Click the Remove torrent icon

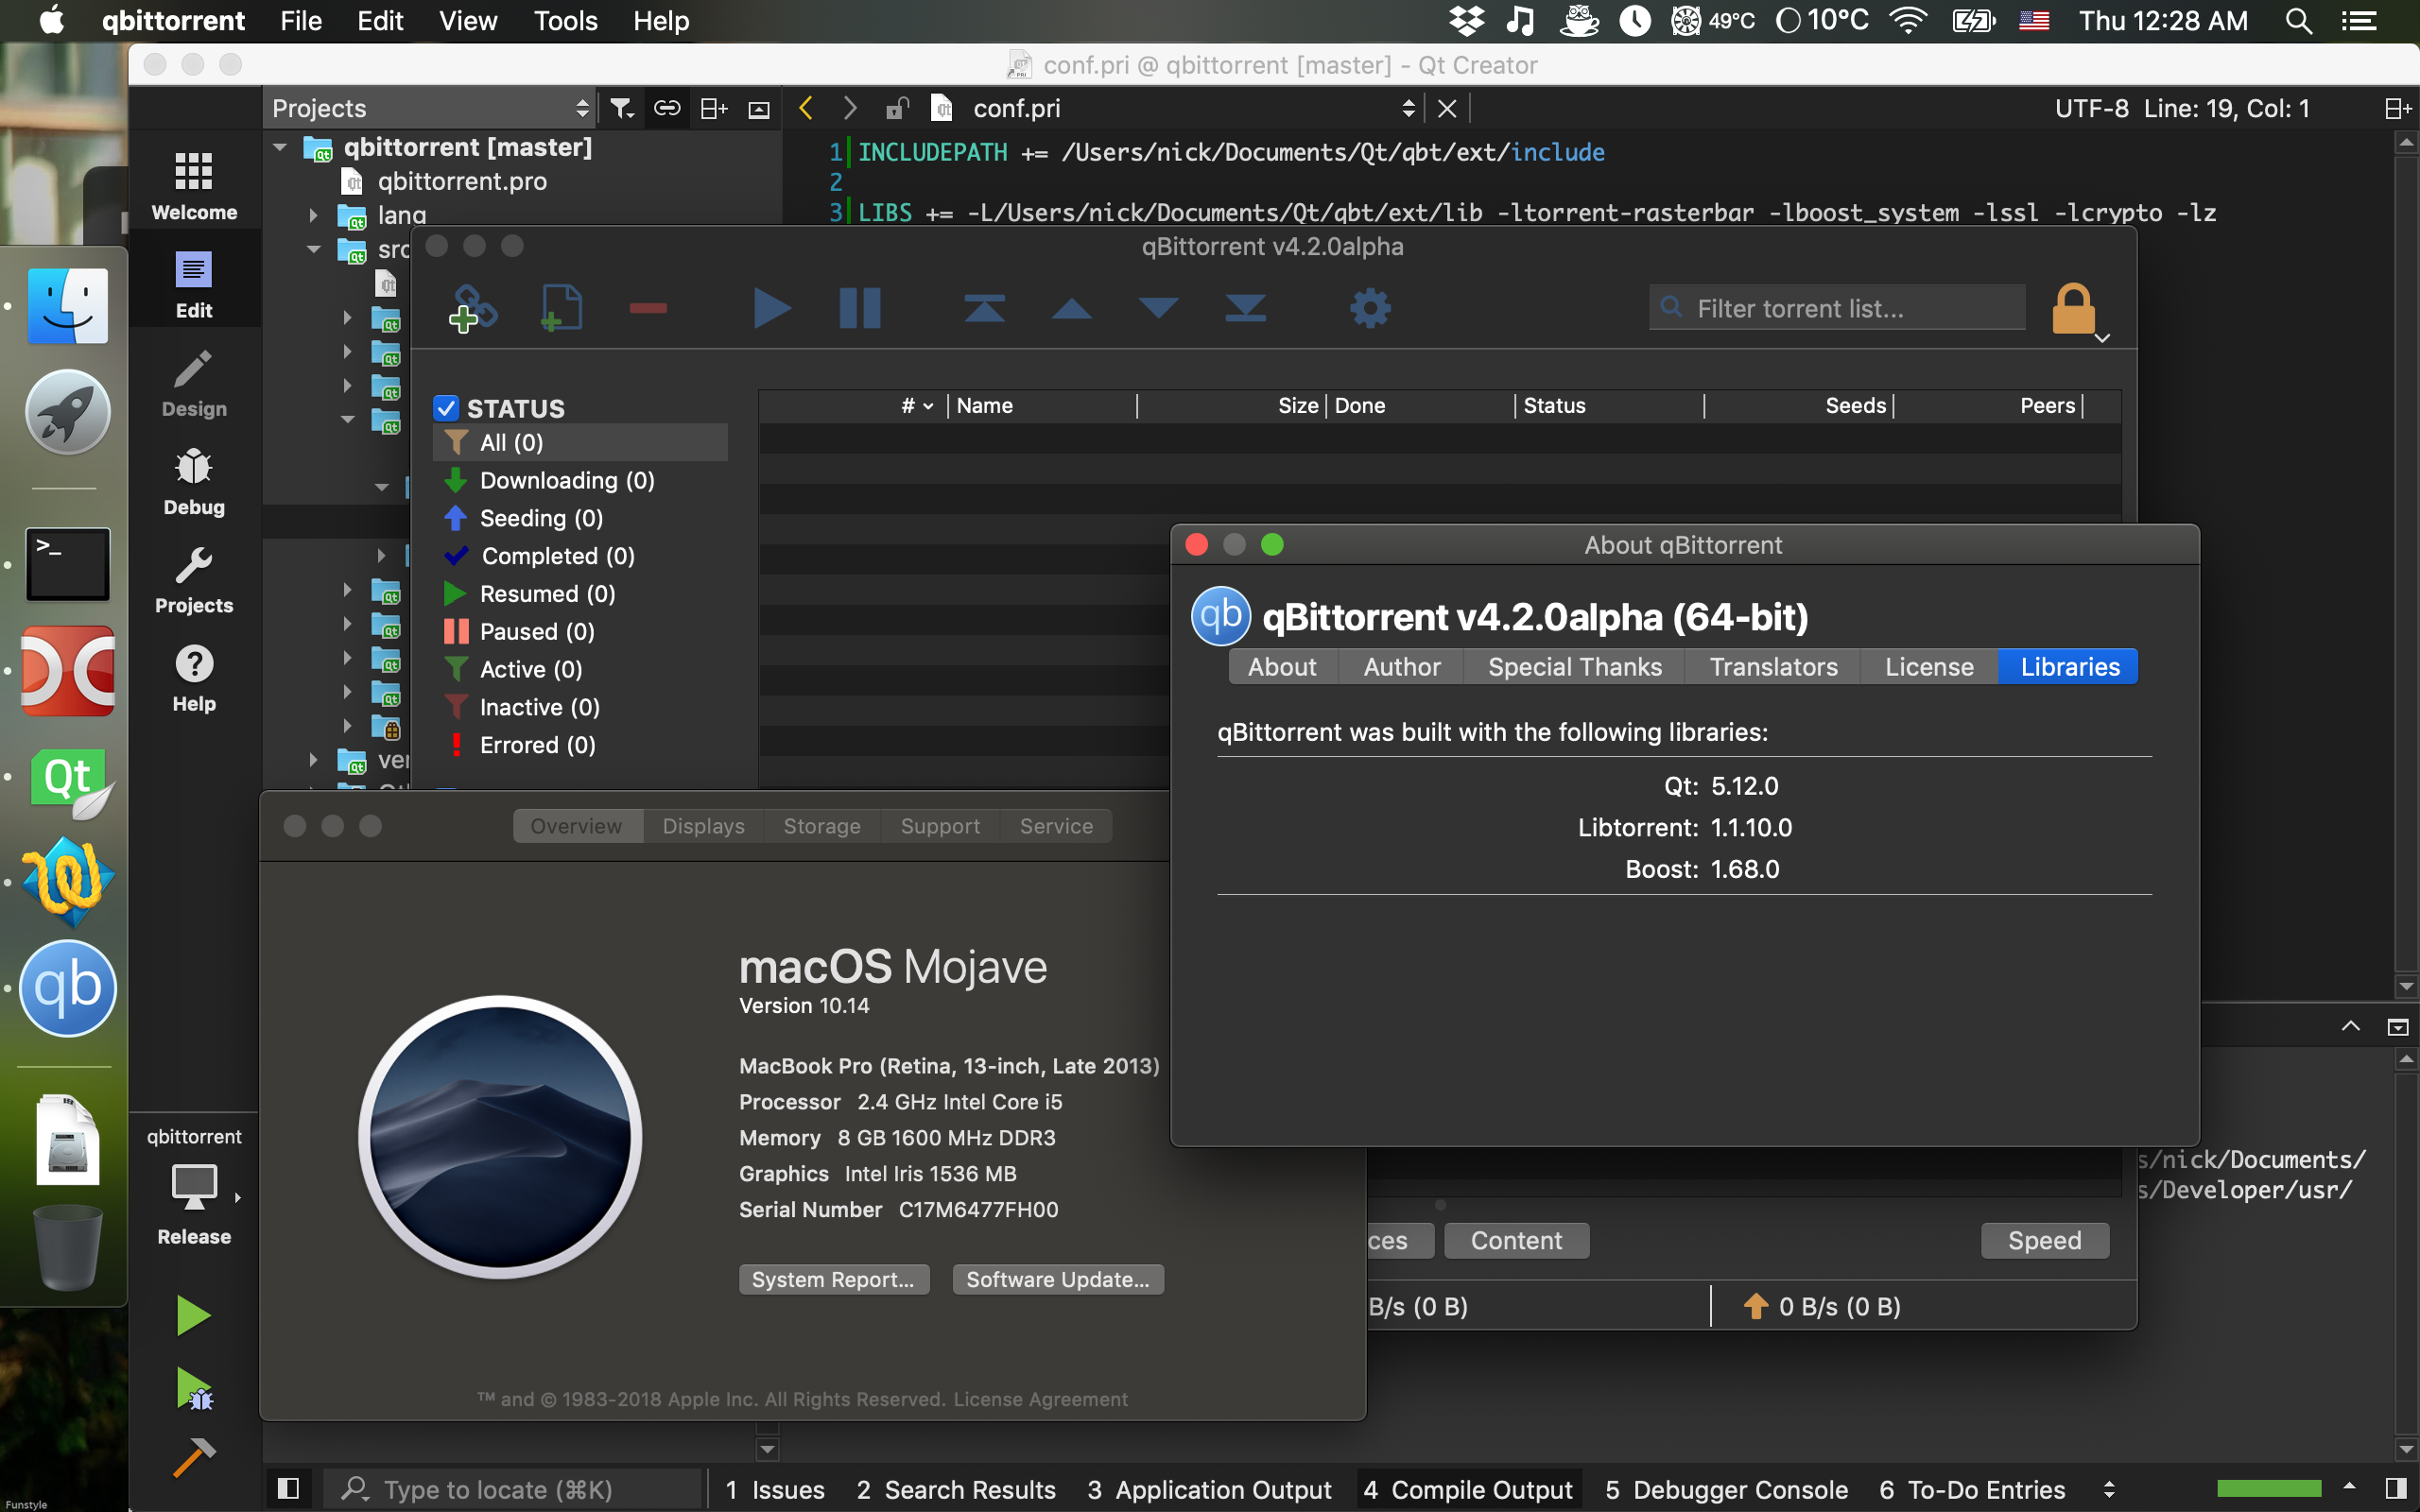point(648,308)
